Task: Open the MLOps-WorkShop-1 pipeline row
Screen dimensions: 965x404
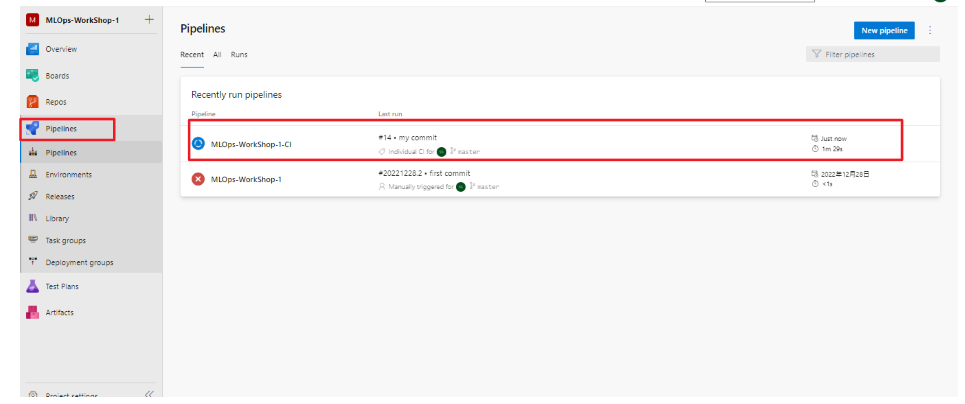Action: 560,179
